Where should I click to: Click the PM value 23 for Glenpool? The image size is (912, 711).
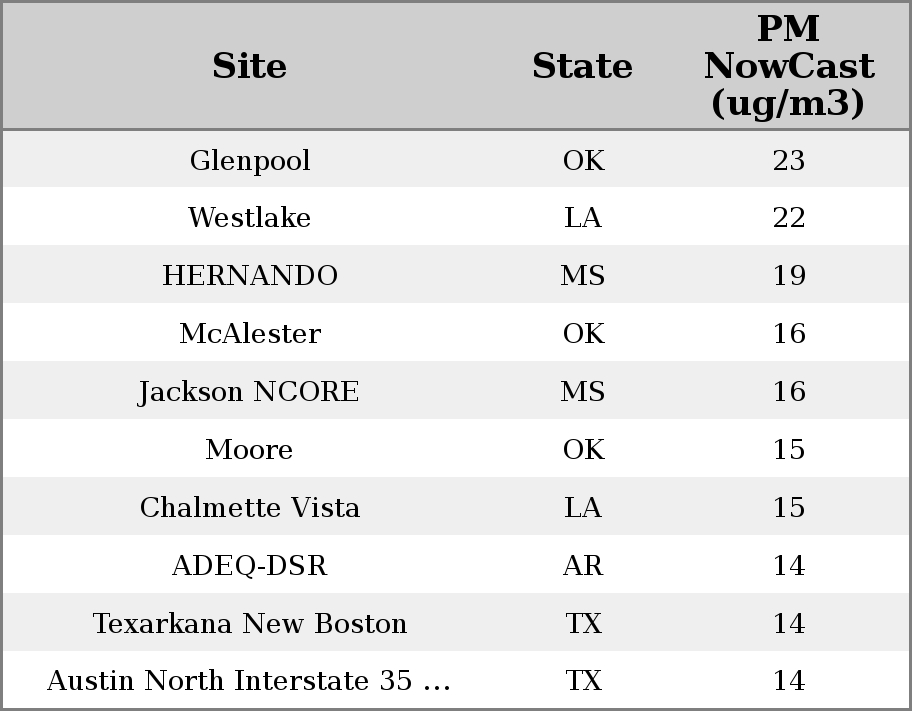tap(789, 160)
